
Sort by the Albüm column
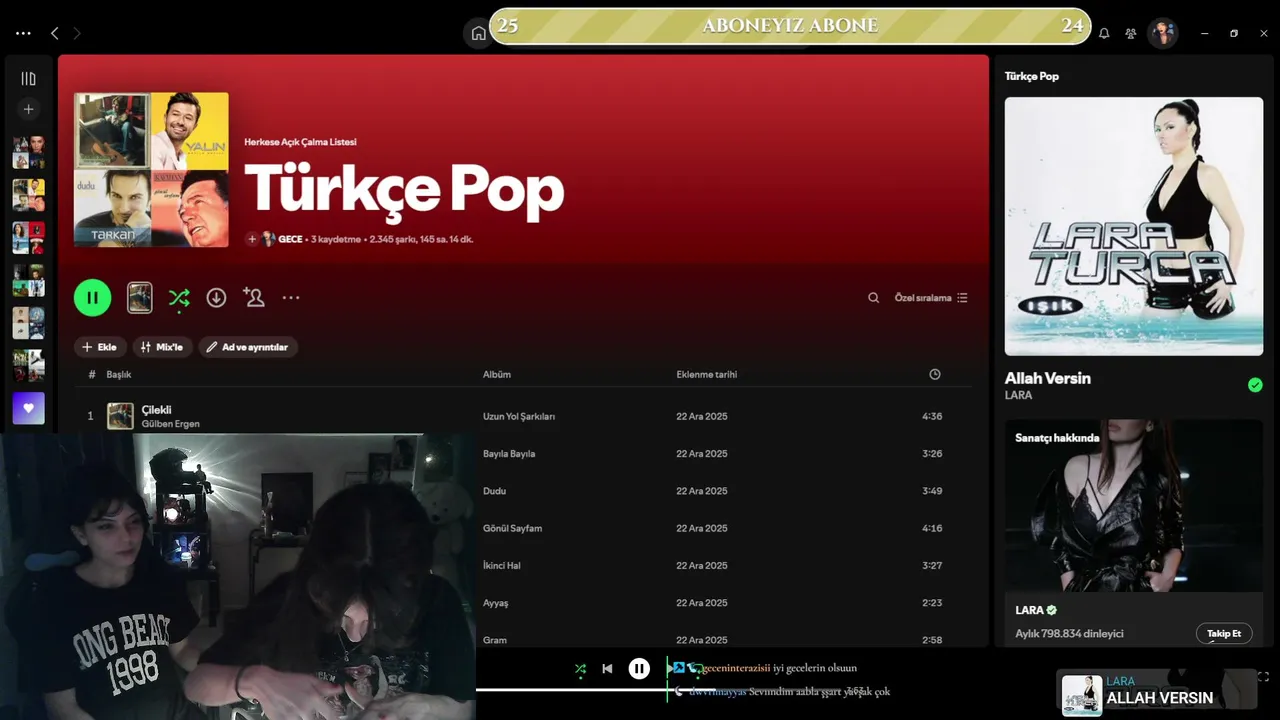[497, 374]
